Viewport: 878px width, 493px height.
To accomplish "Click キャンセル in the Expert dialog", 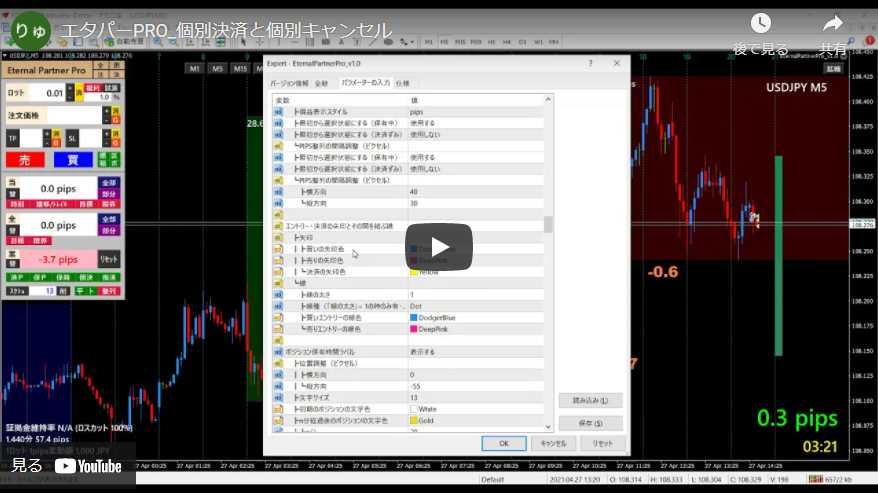I will (x=553, y=443).
